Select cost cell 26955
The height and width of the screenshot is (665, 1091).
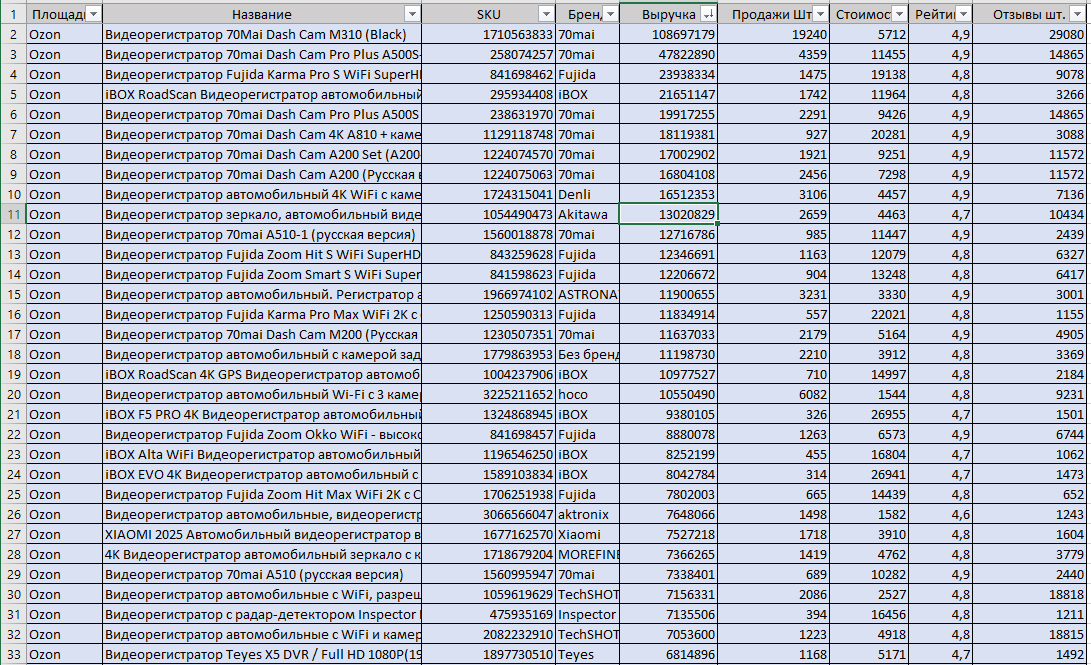pos(869,415)
